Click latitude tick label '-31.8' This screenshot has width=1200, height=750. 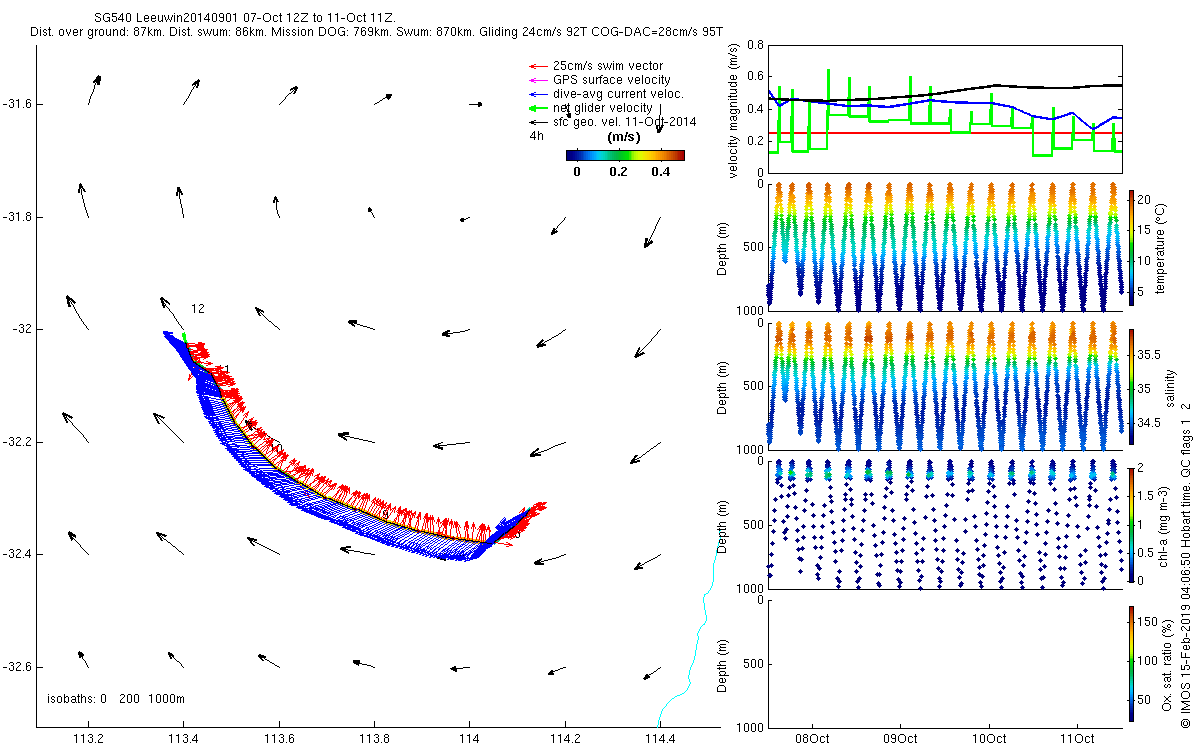pos(17,217)
